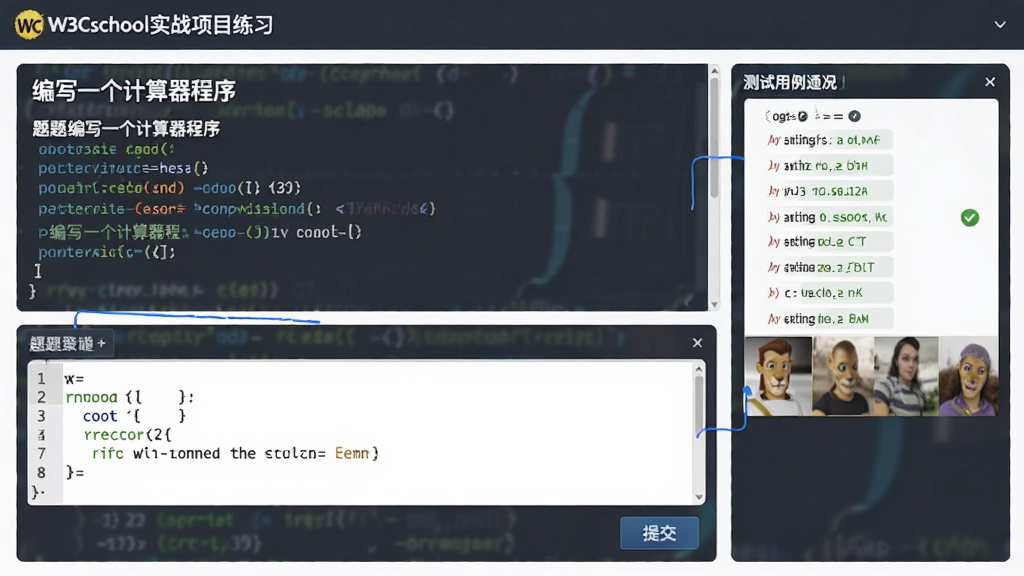Click the line 'pottecvirurce=hesa()' in problem description
Screen dimensions: 1024x576
pyautogui.click(x=123, y=168)
